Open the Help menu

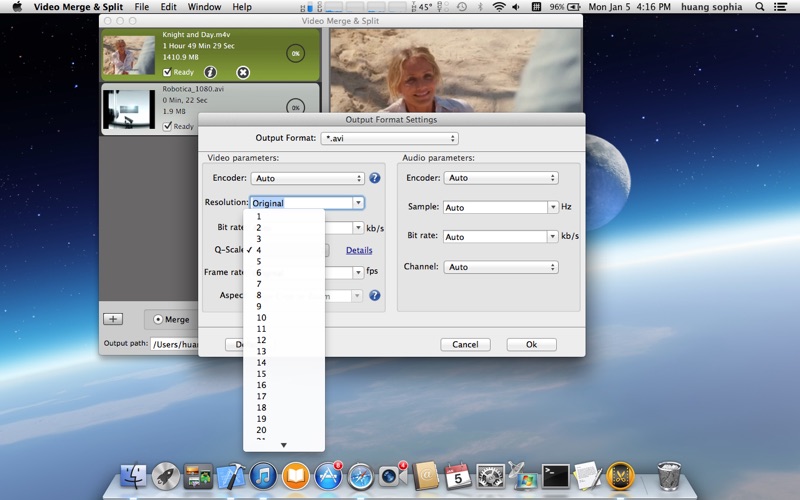(x=242, y=7)
